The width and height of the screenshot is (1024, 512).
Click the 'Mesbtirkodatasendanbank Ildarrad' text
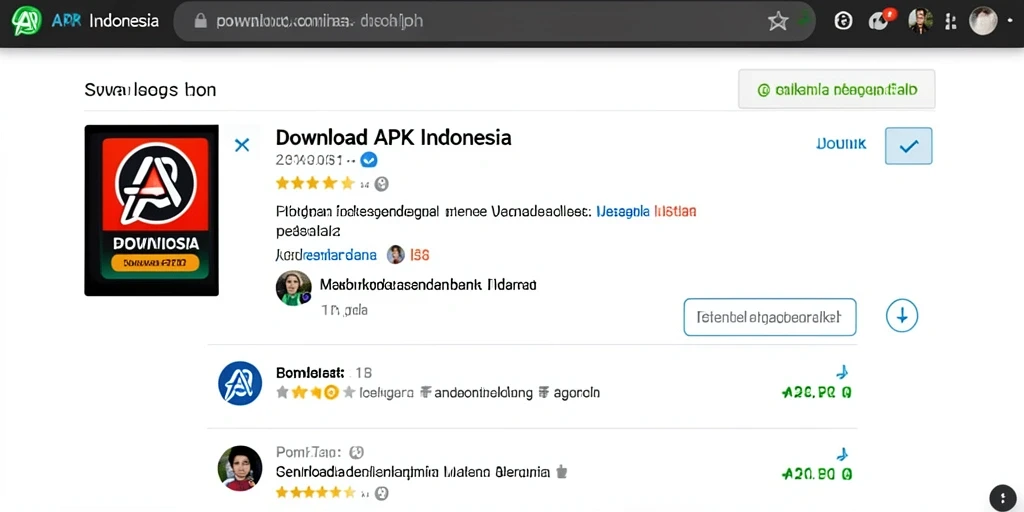pyautogui.click(x=428, y=285)
